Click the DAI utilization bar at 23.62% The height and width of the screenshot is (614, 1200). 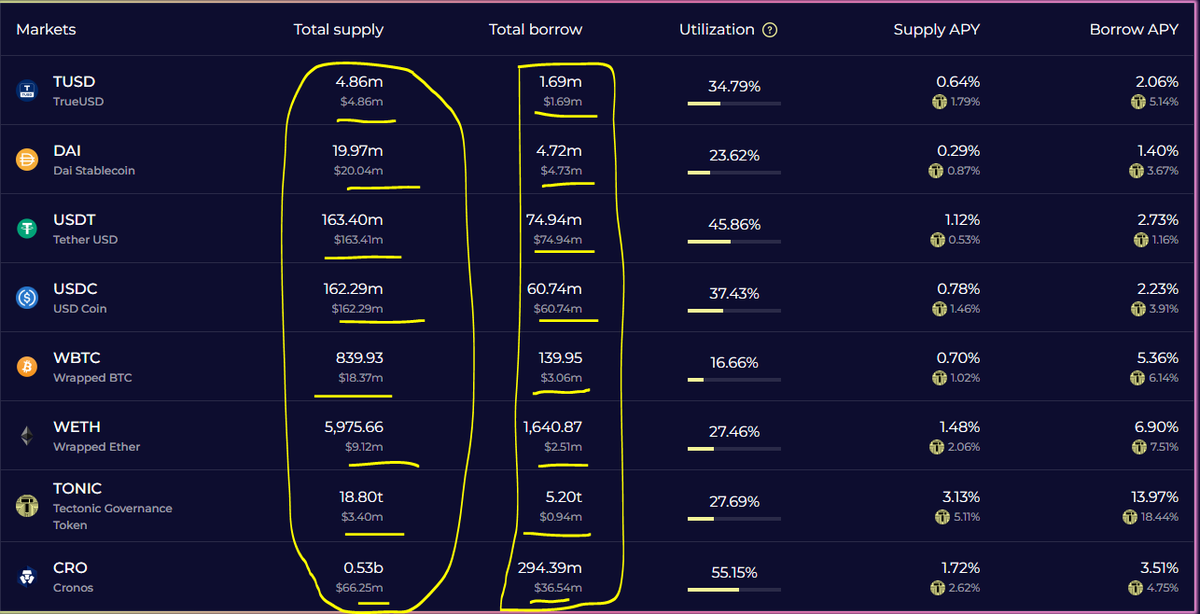click(734, 172)
